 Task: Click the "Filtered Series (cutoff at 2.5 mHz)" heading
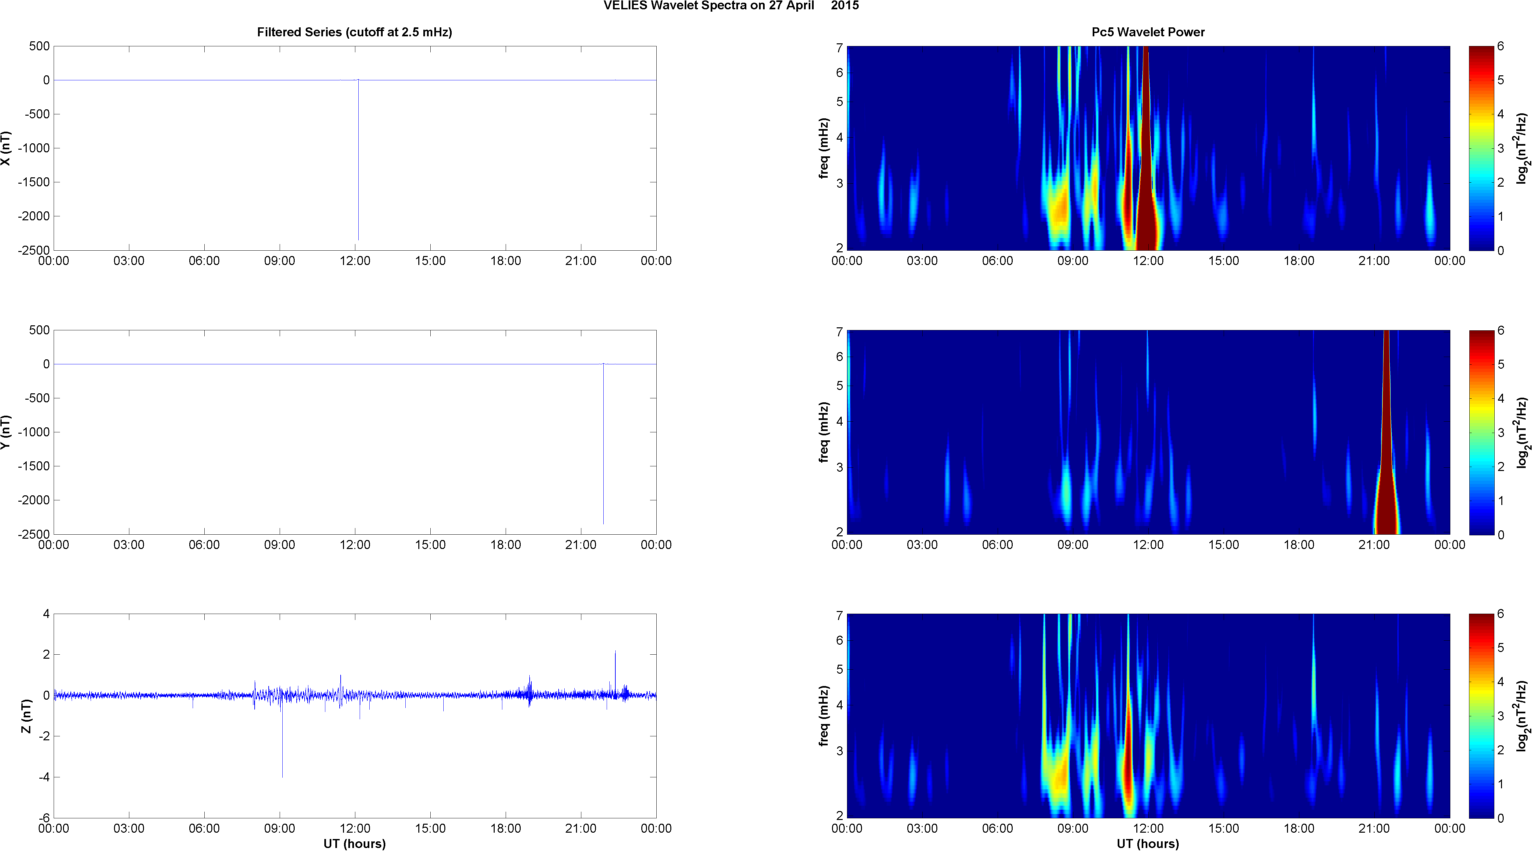click(x=354, y=32)
